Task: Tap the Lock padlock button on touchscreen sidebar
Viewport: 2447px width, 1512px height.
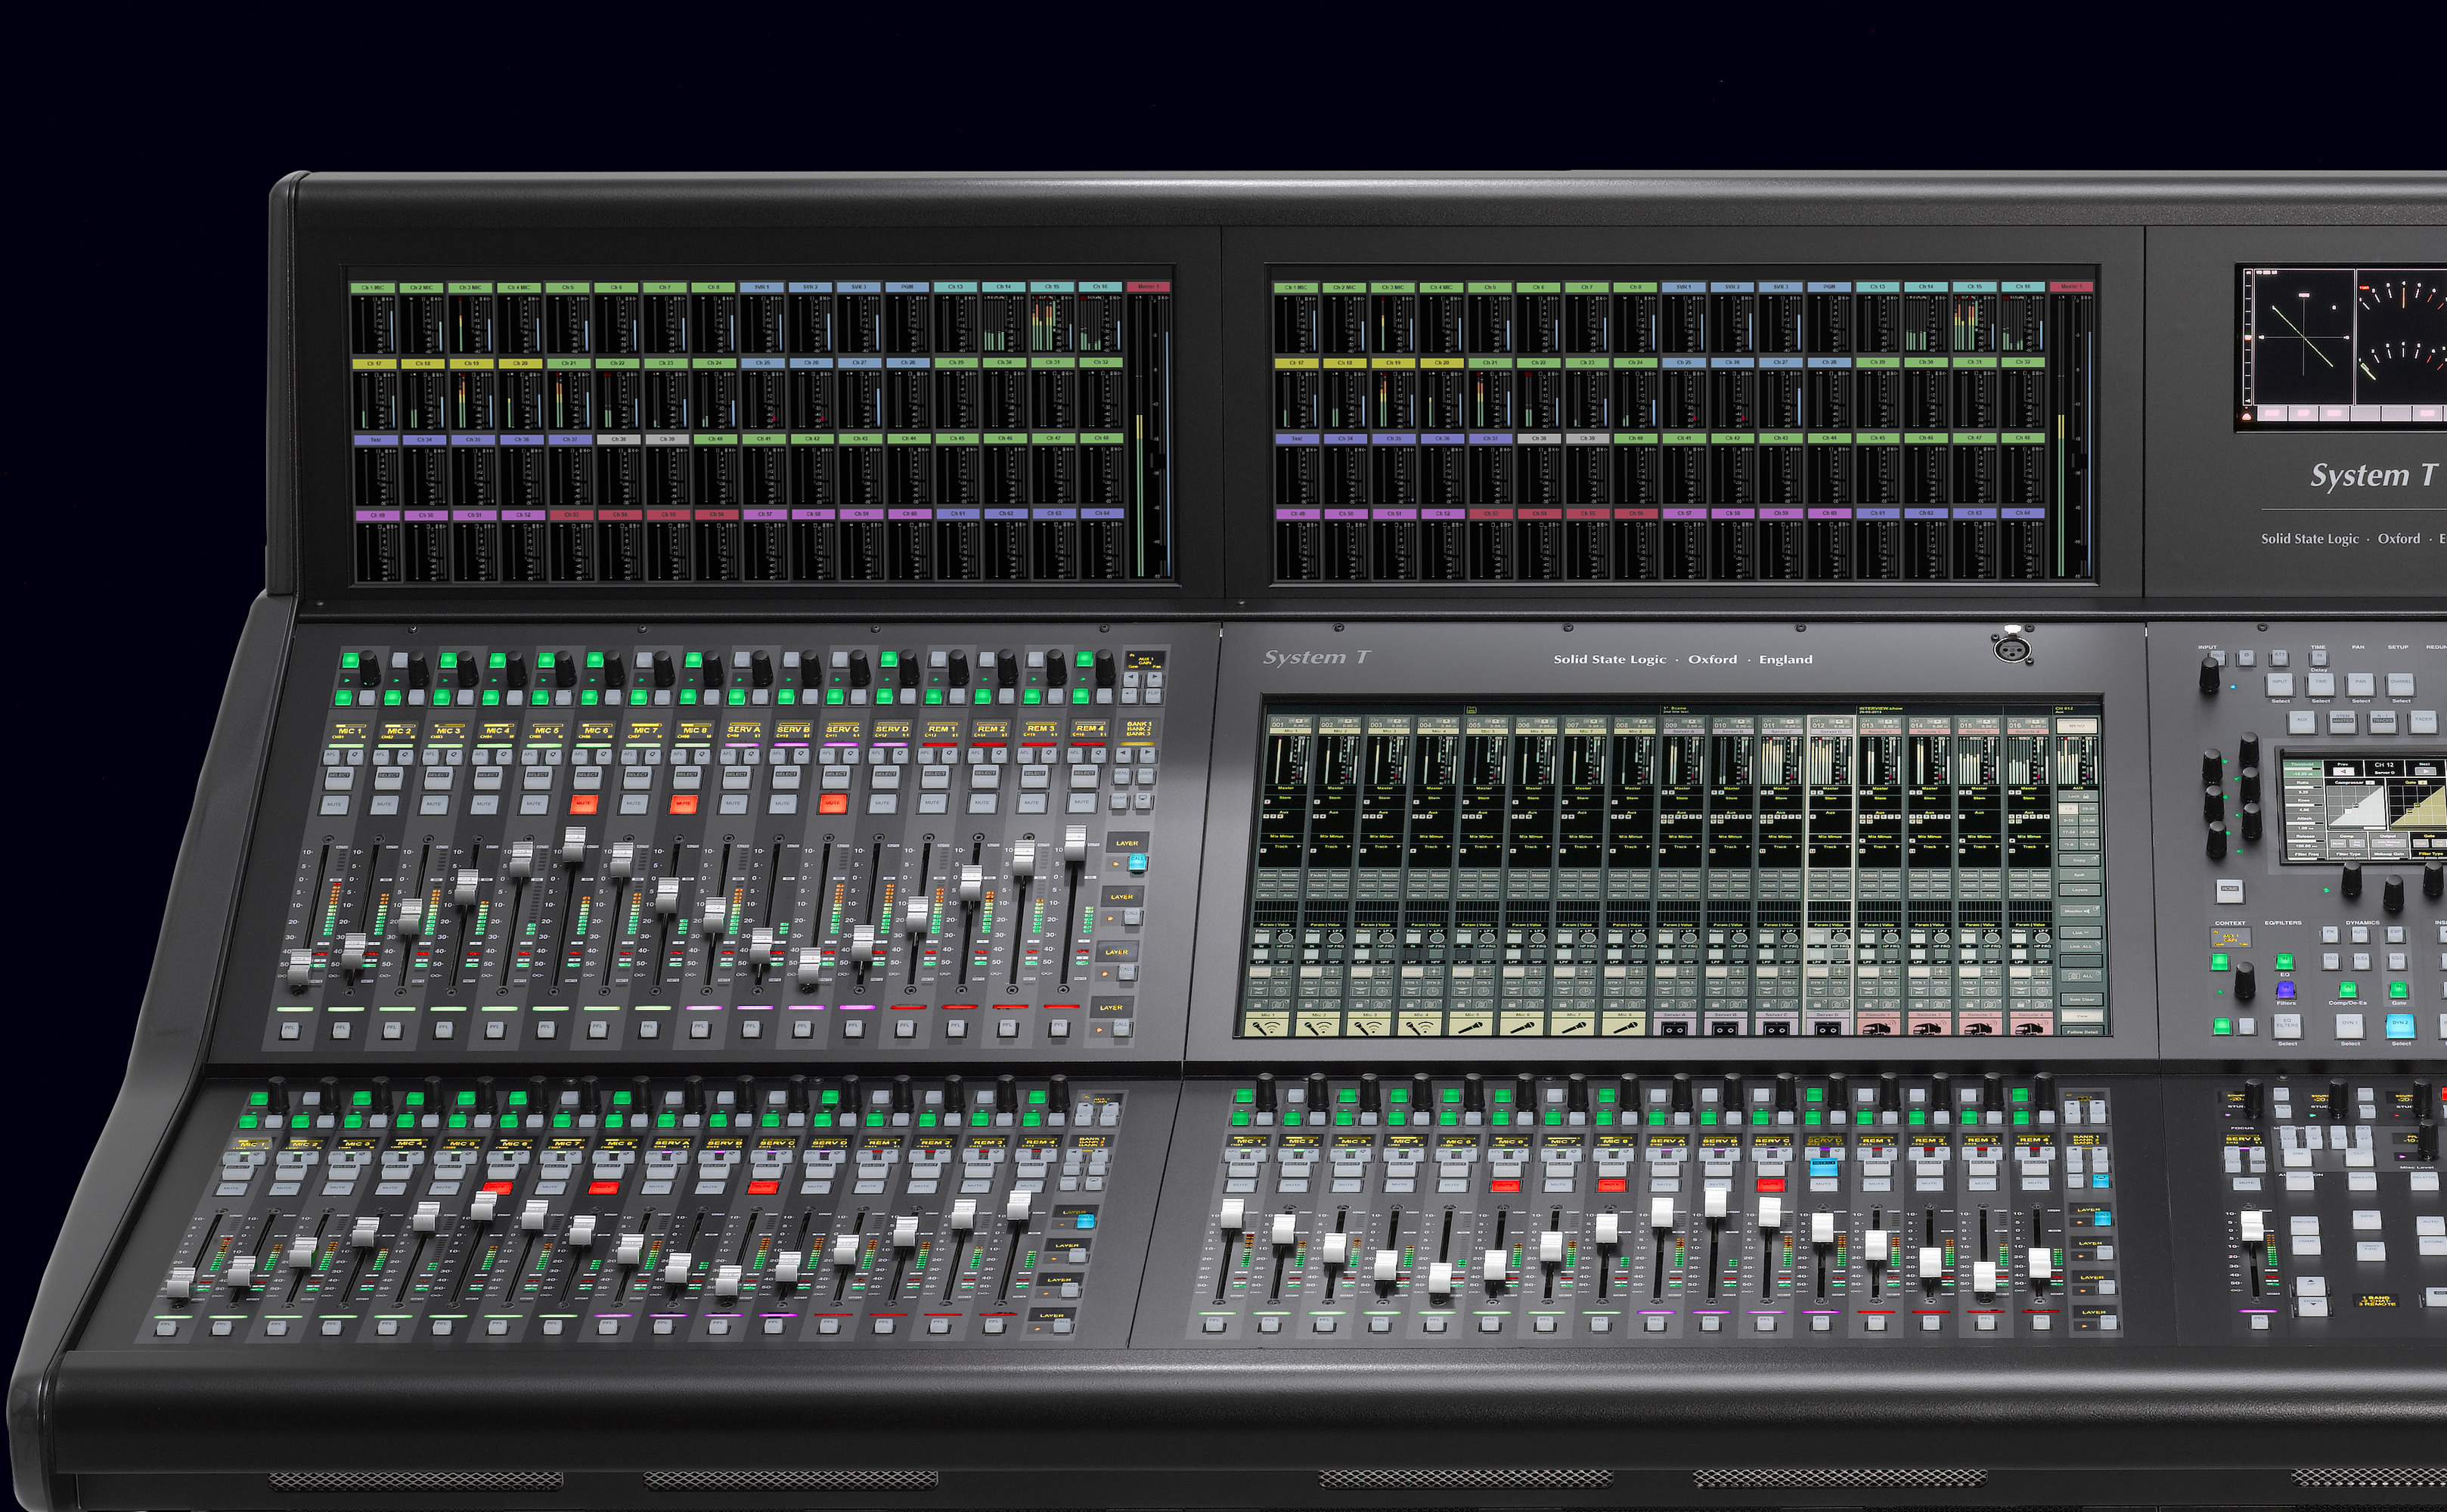Action: click(x=2079, y=797)
